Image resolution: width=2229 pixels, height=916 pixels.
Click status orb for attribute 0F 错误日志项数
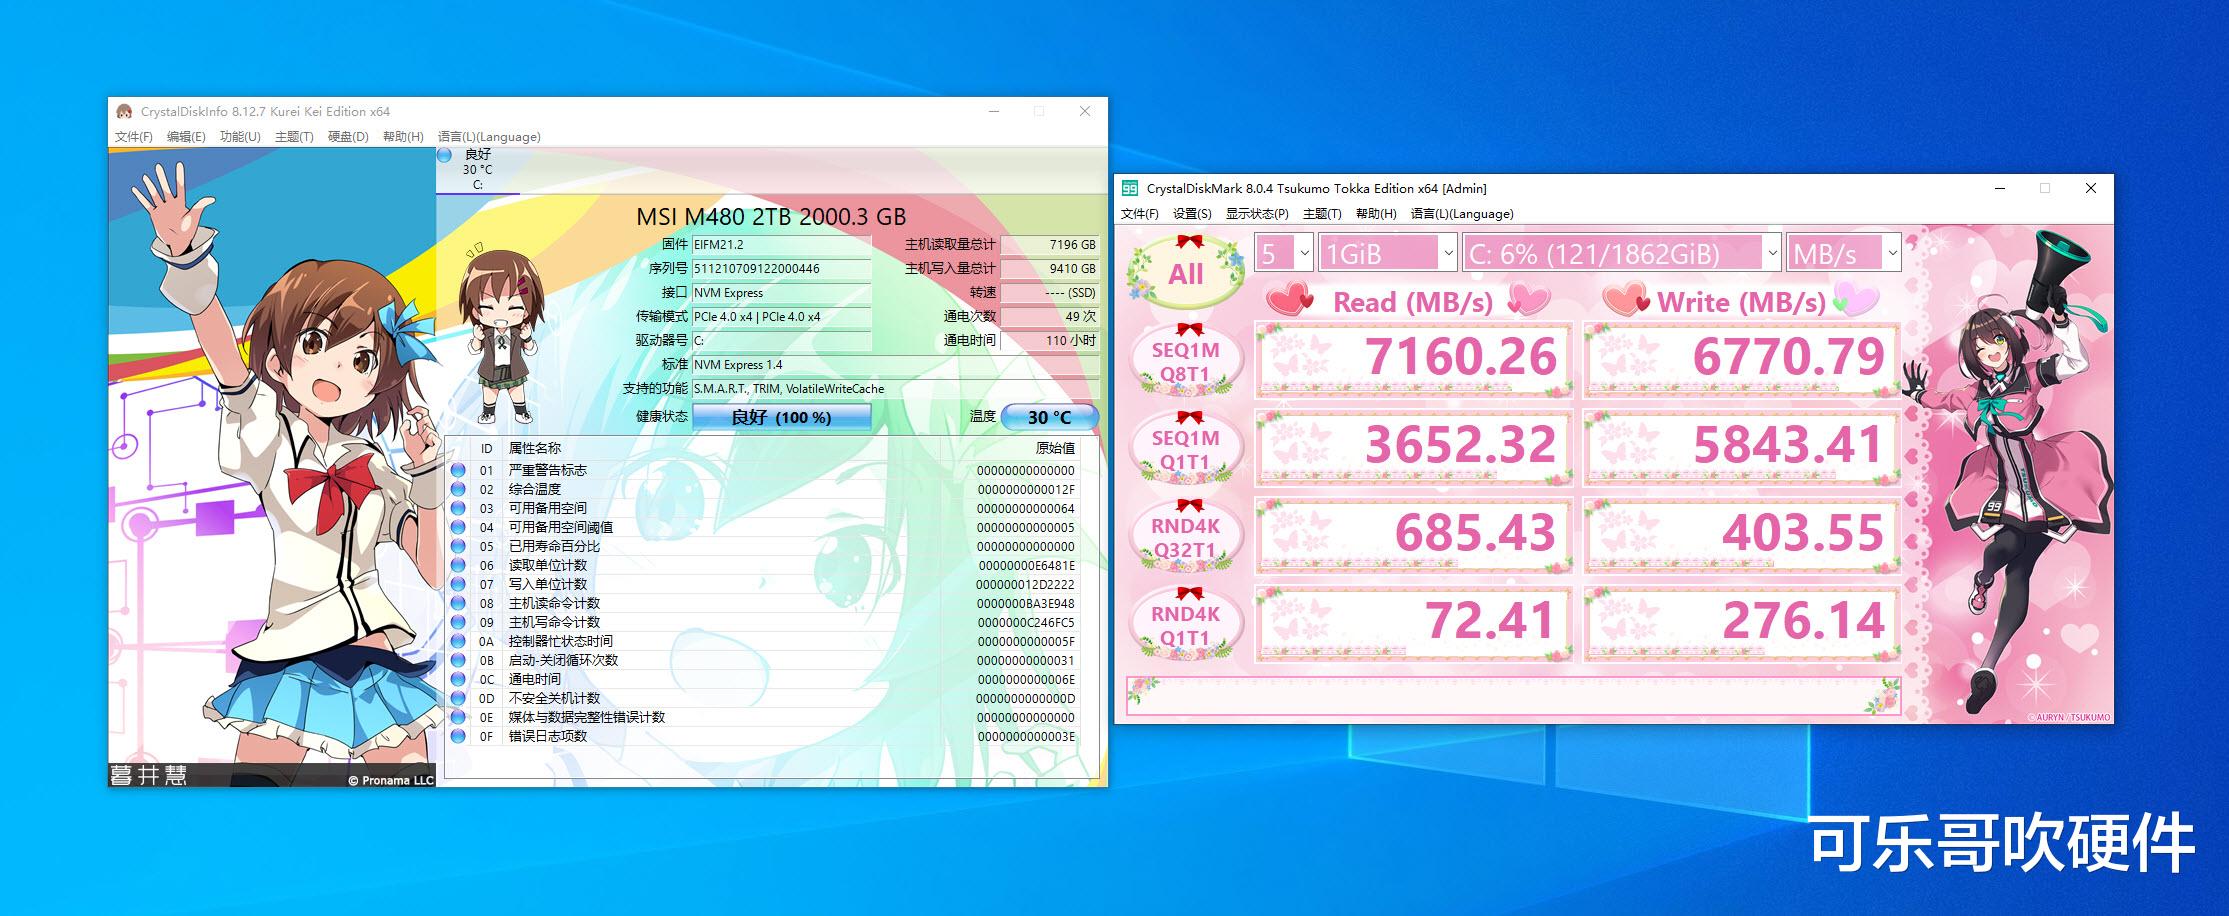point(458,736)
